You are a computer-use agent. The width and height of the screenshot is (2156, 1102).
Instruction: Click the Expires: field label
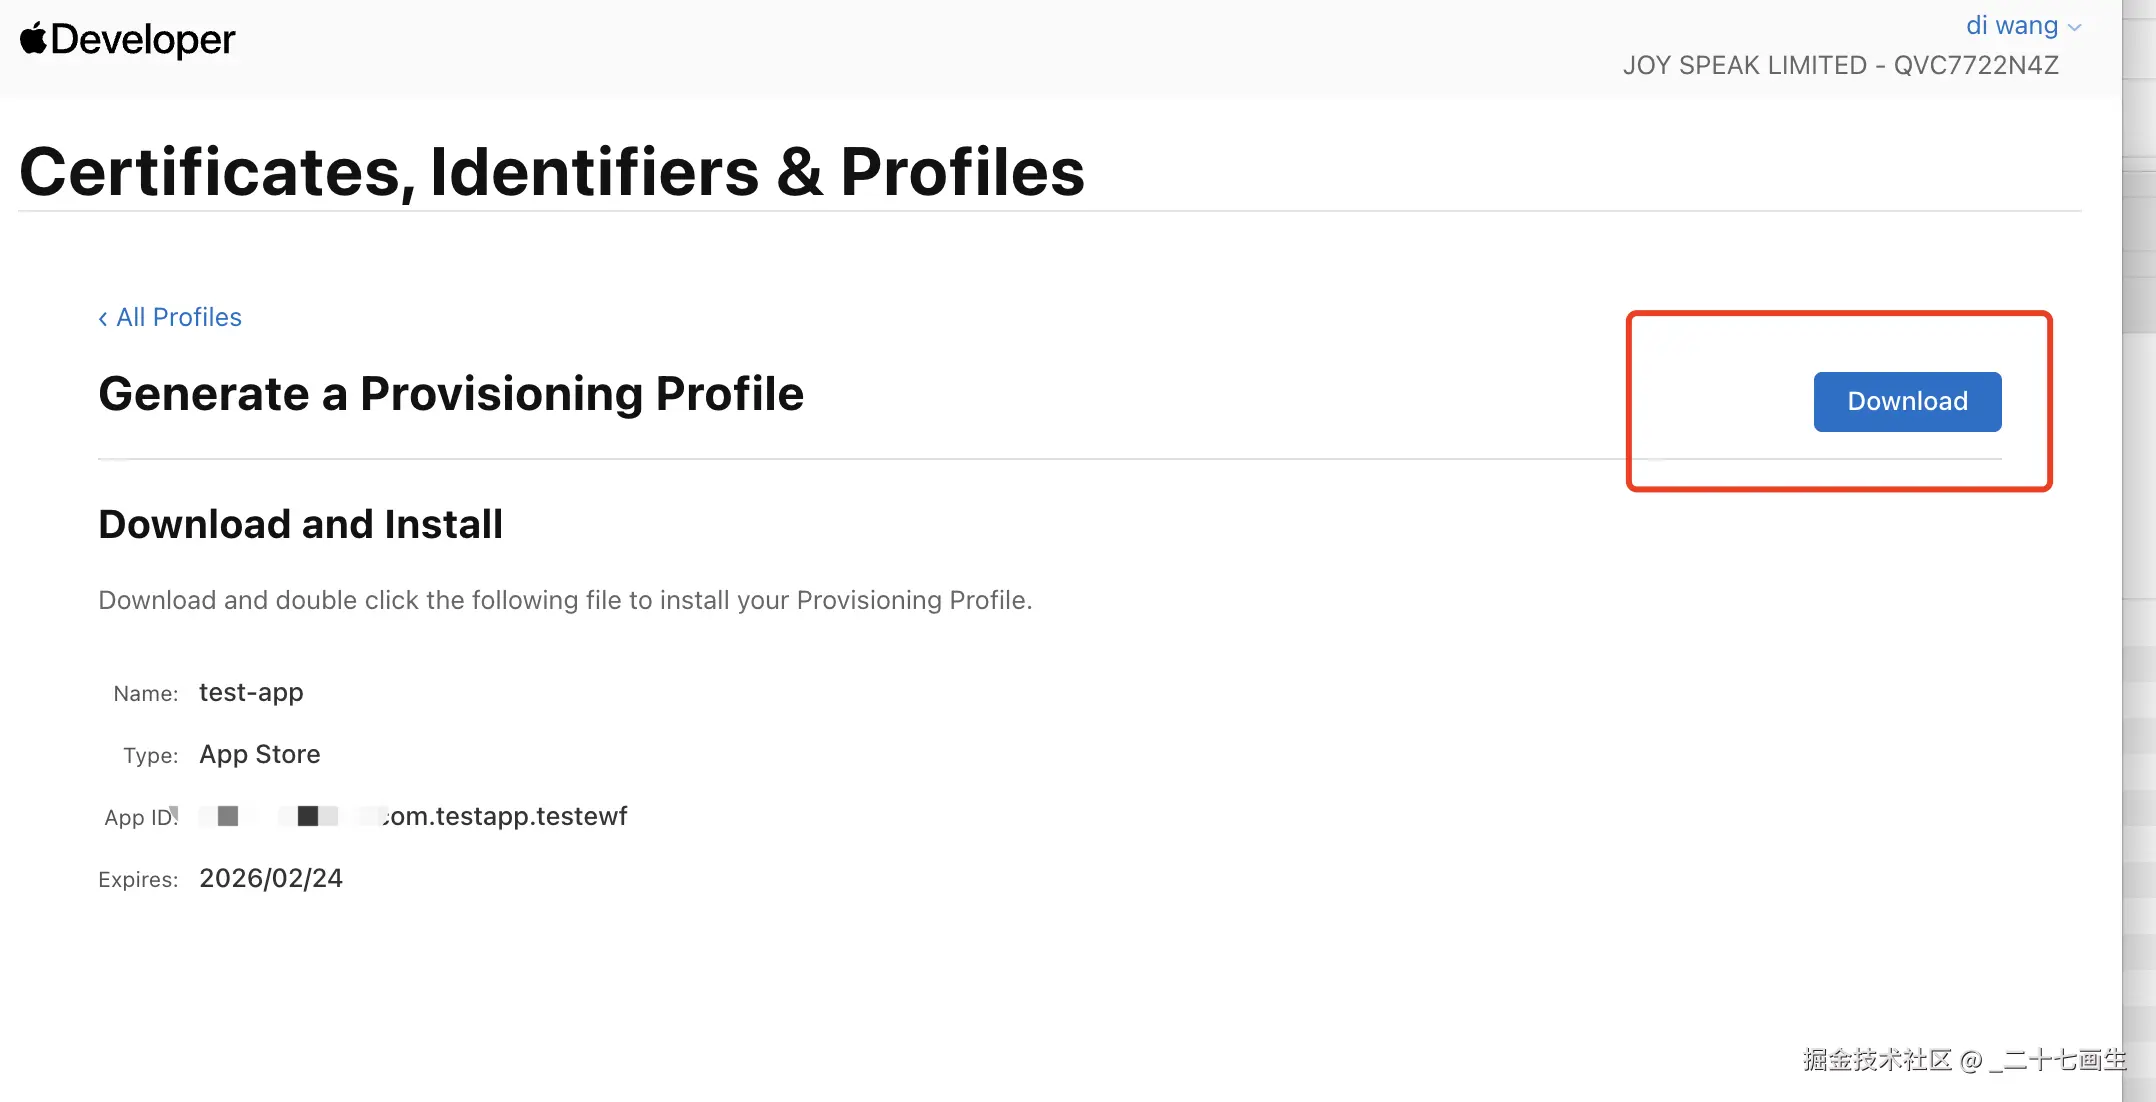click(138, 880)
